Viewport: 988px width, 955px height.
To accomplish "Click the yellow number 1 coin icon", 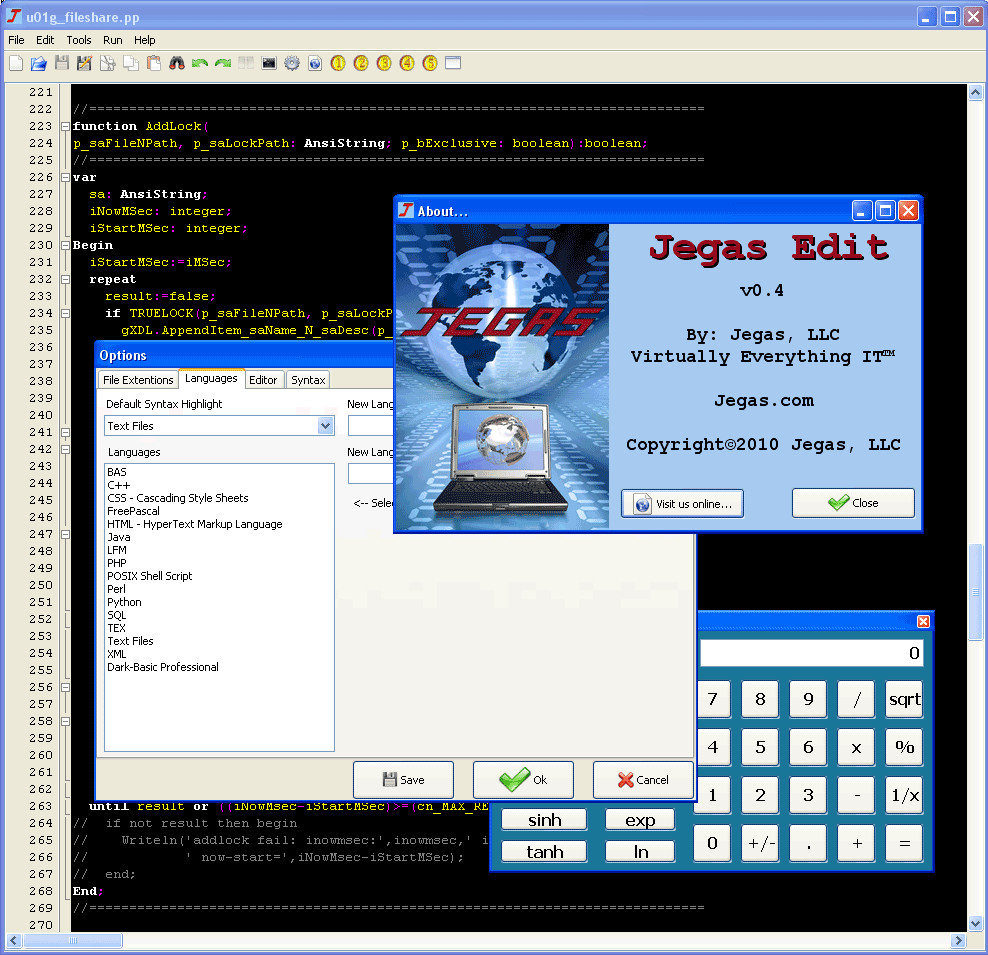I will coord(338,63).
